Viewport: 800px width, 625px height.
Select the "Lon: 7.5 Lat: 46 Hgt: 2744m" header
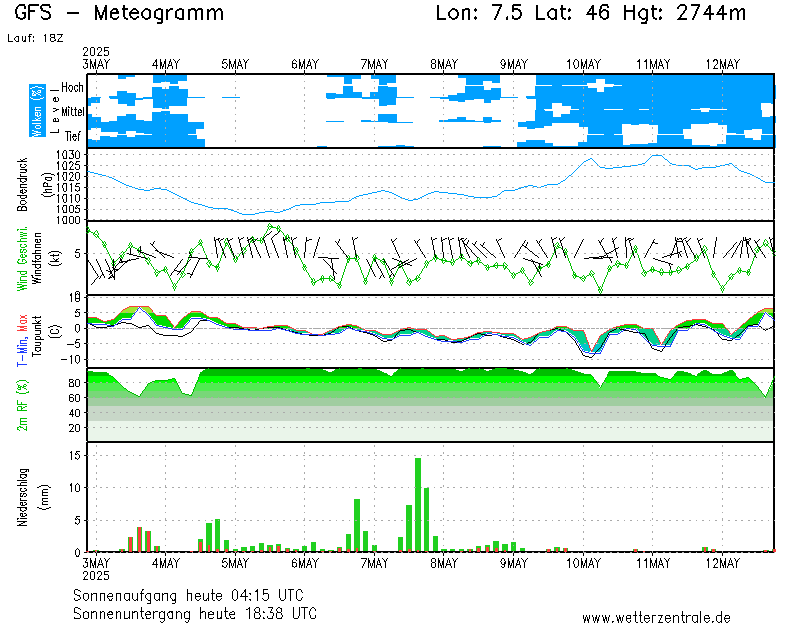[x=590, y=13]
